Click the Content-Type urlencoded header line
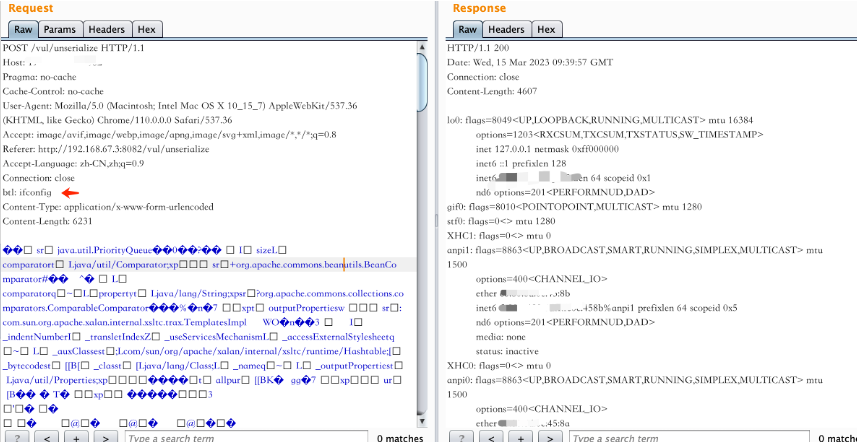 (108, 207)
